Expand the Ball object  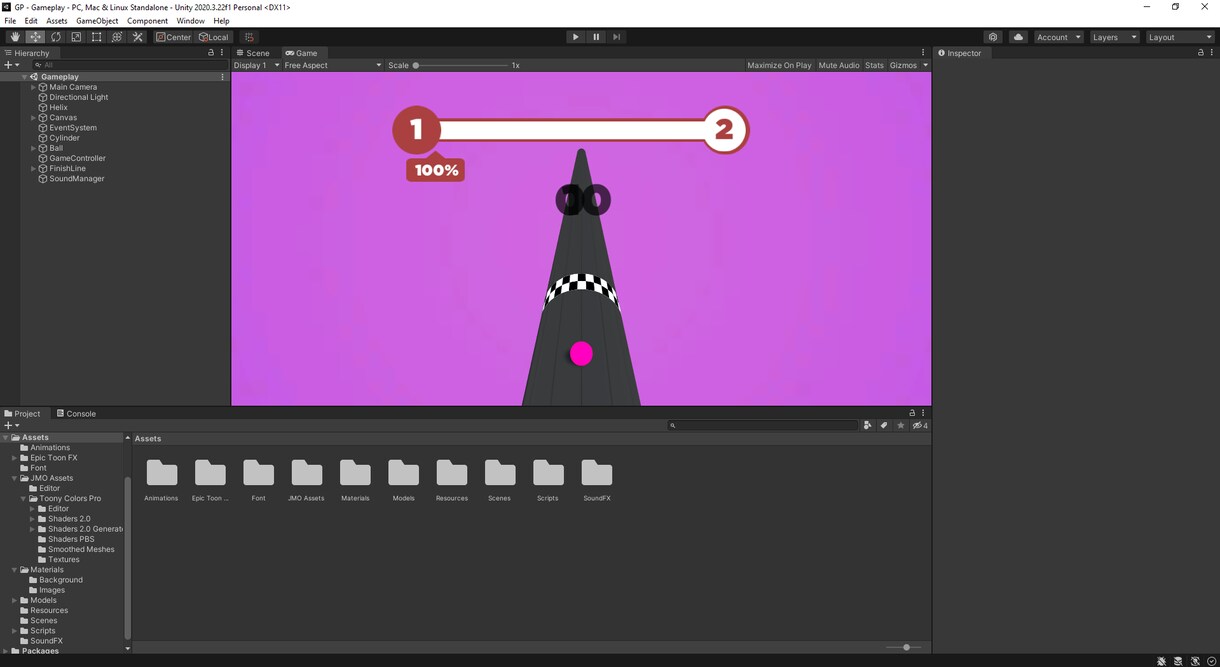pos(33,148)
